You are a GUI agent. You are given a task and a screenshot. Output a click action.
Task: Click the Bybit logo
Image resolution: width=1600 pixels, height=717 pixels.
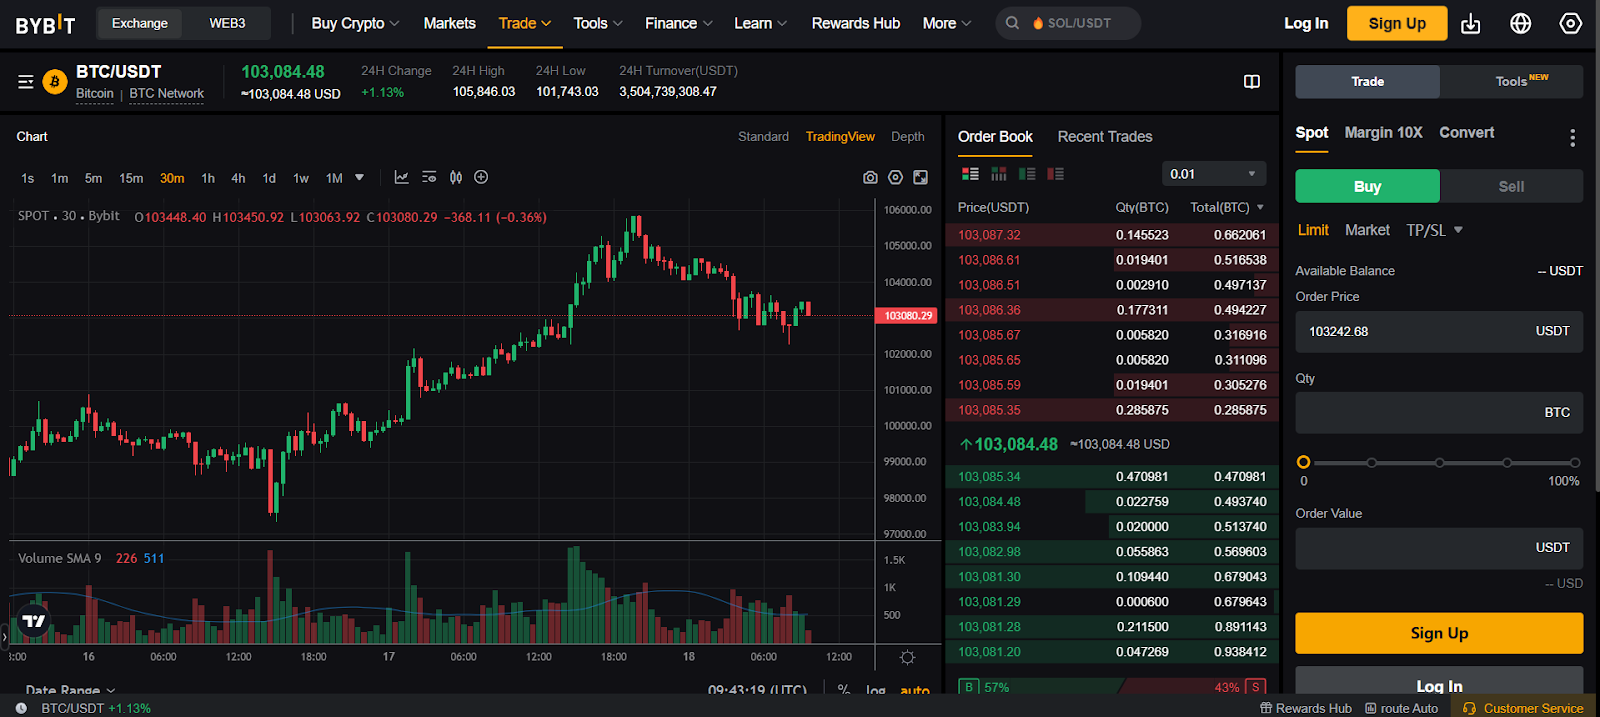(45, 24)
